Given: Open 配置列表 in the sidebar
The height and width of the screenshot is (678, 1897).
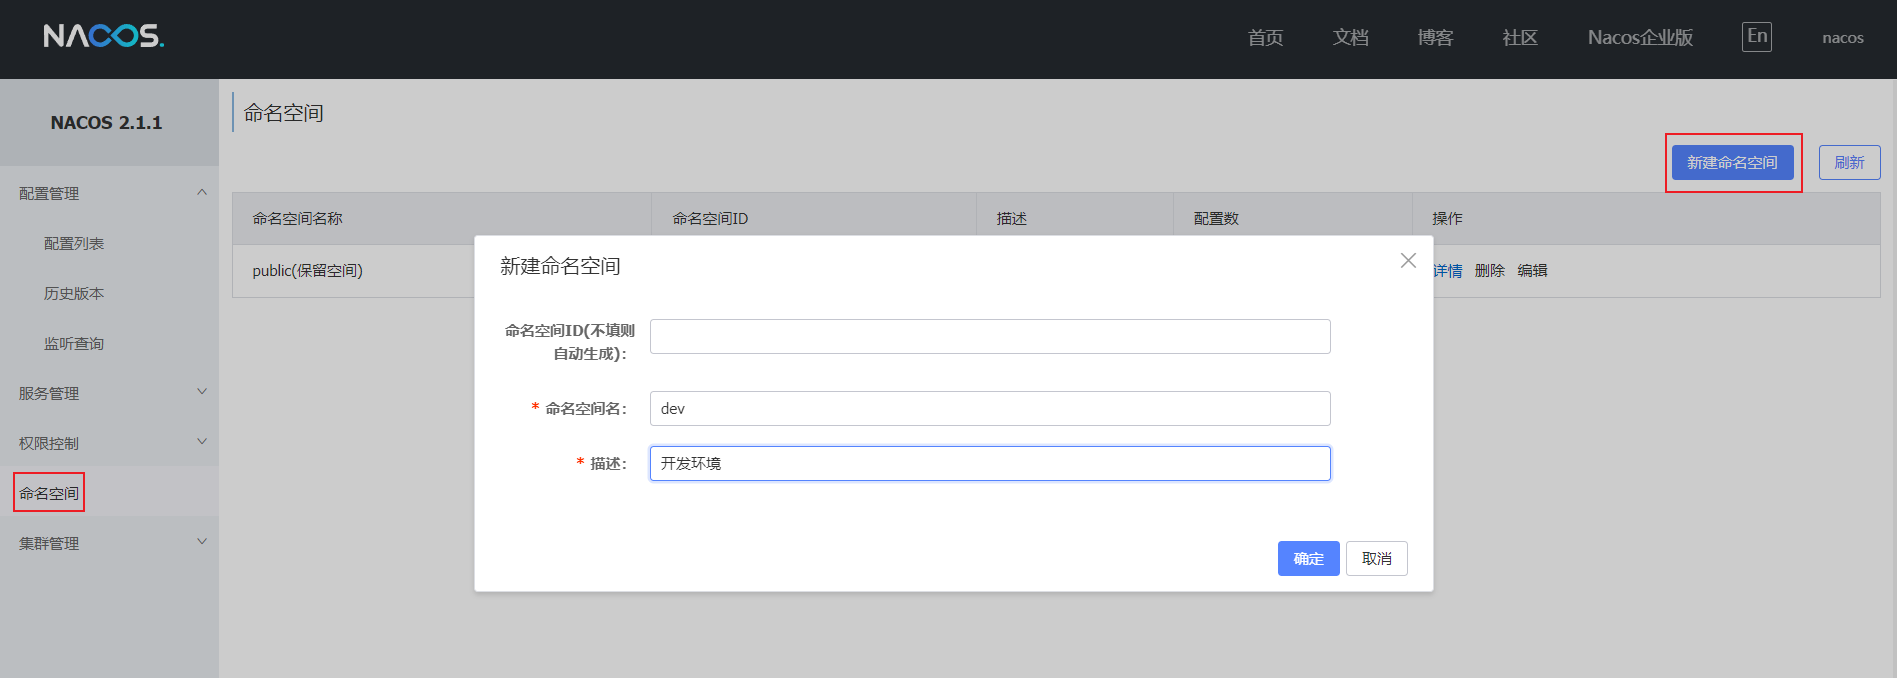Looking at the screenshot, I should coord(74,243).
